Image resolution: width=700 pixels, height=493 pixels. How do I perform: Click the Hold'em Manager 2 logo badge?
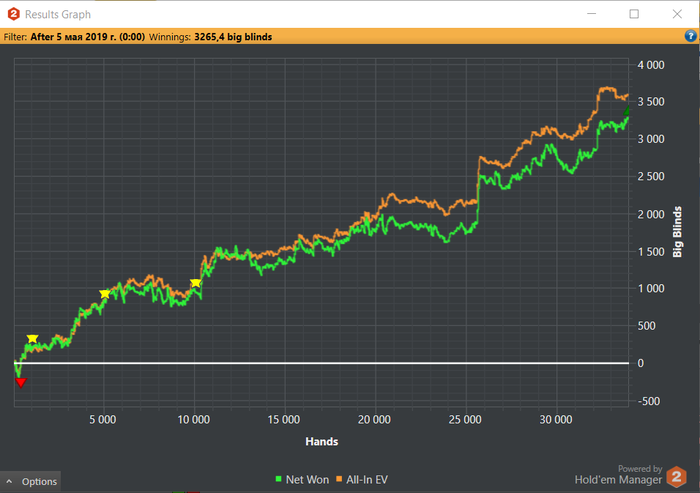coord(676,477)
